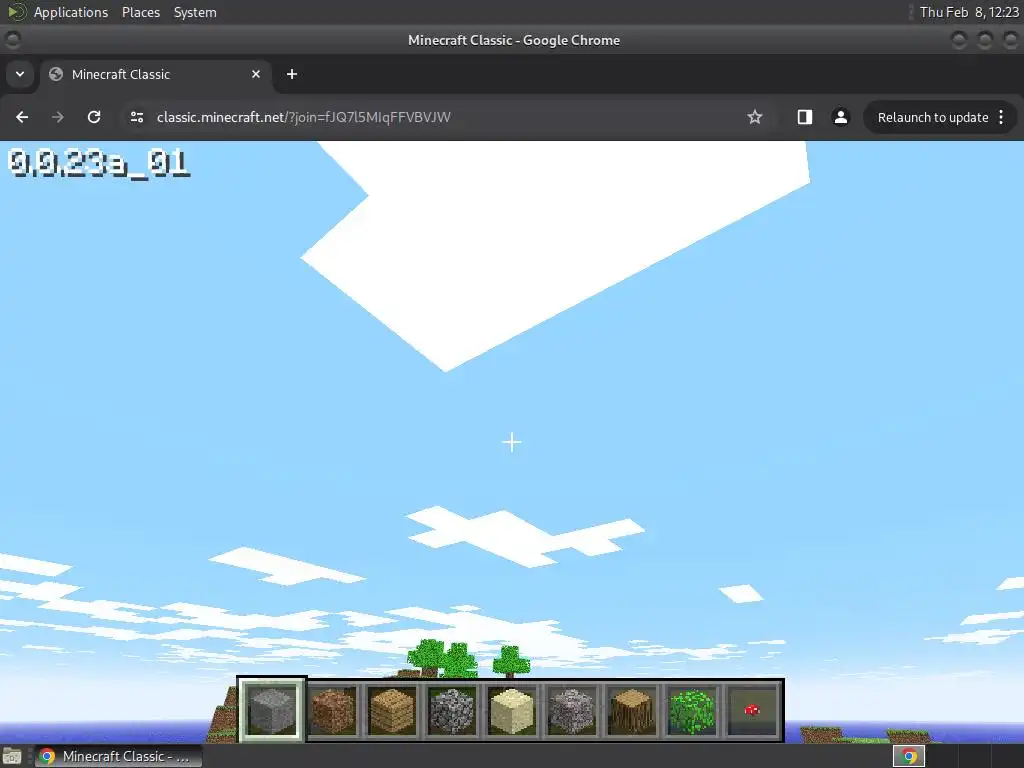Click the window menu button in title bar
This screenshot has width=1024, height=768.
(12, 40)
